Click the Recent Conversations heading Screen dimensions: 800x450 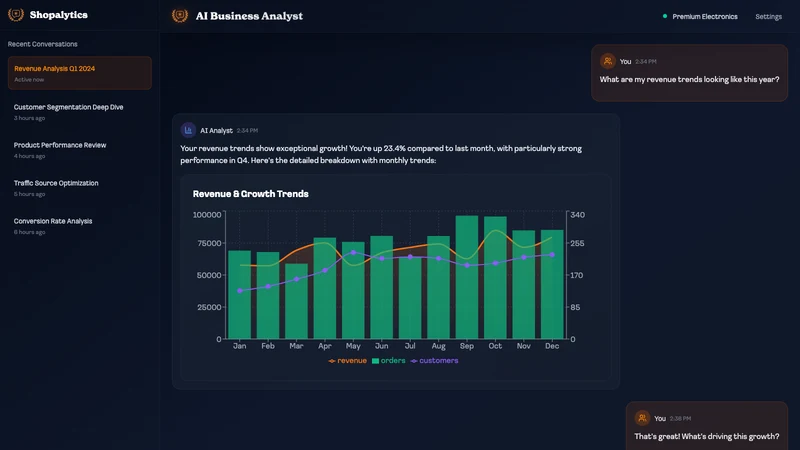(42, 44)
